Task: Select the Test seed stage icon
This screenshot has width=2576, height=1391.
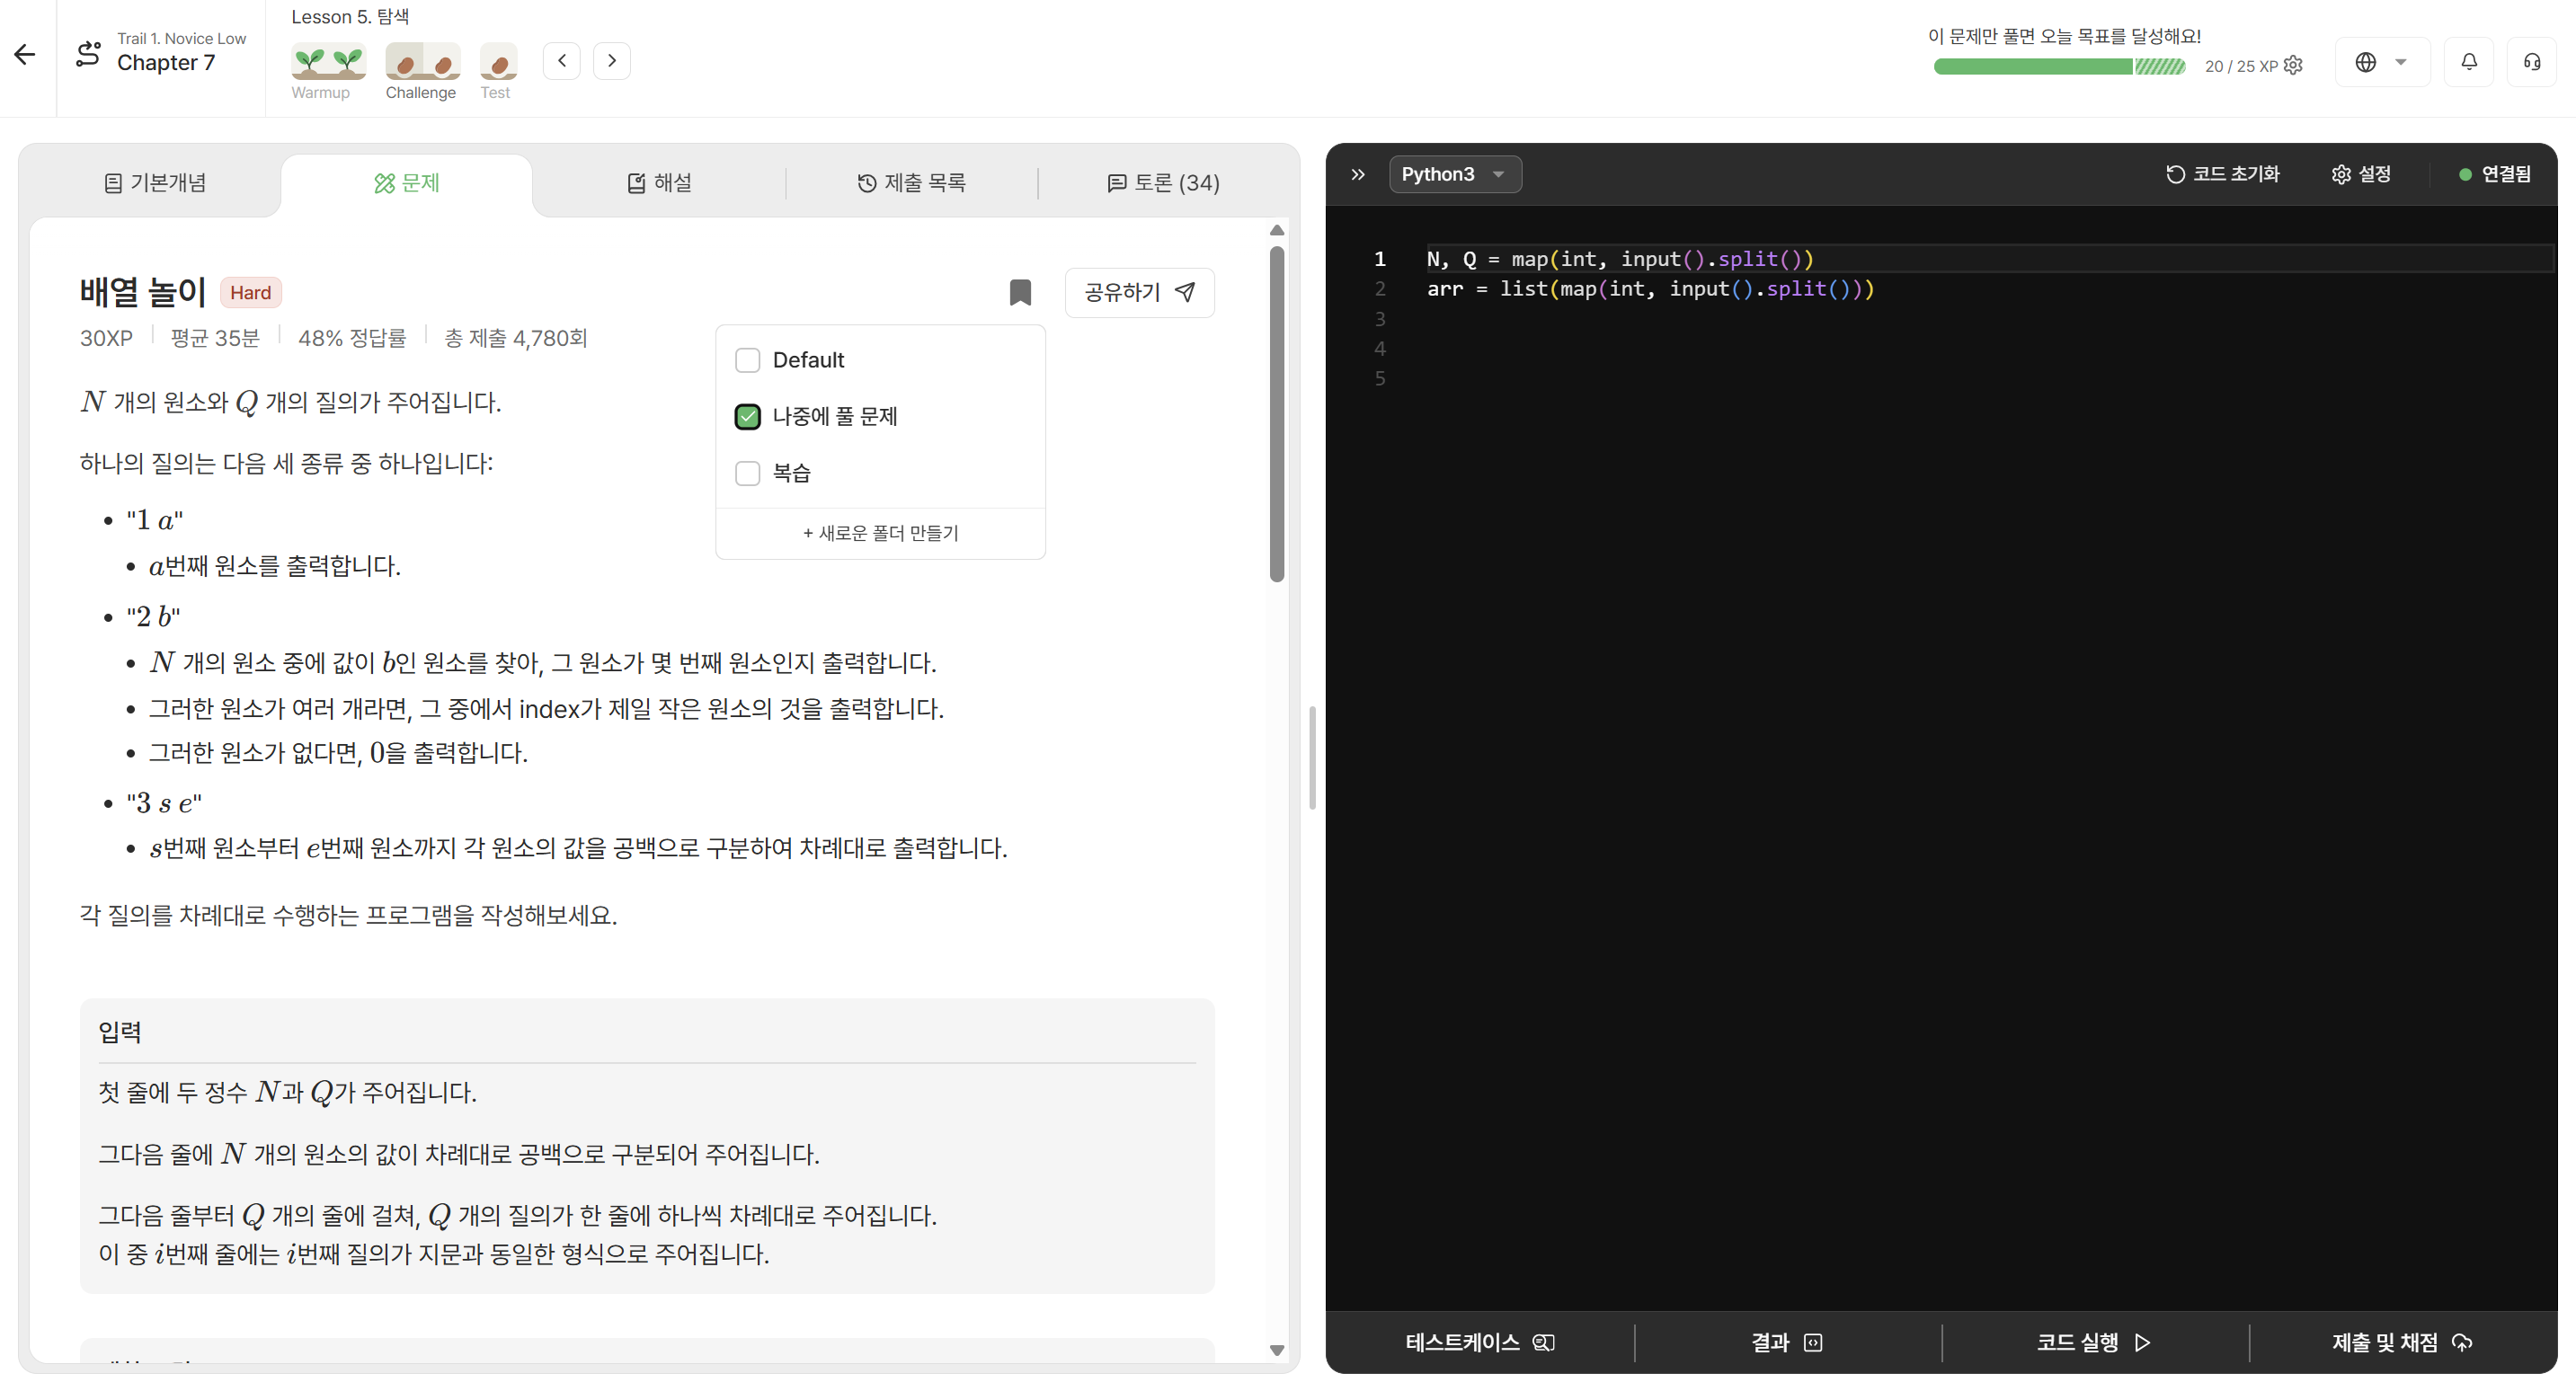Action: tap(498, 62)
